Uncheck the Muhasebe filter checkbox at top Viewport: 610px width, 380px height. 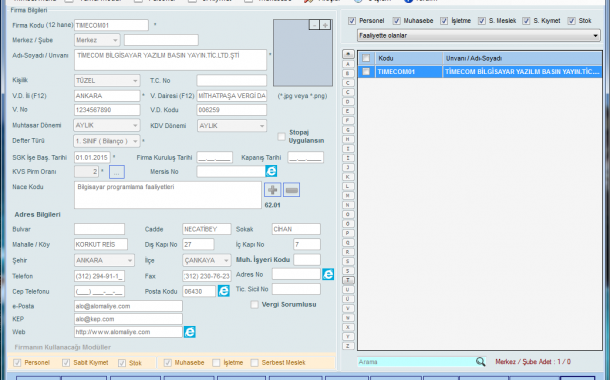[396, 21]
